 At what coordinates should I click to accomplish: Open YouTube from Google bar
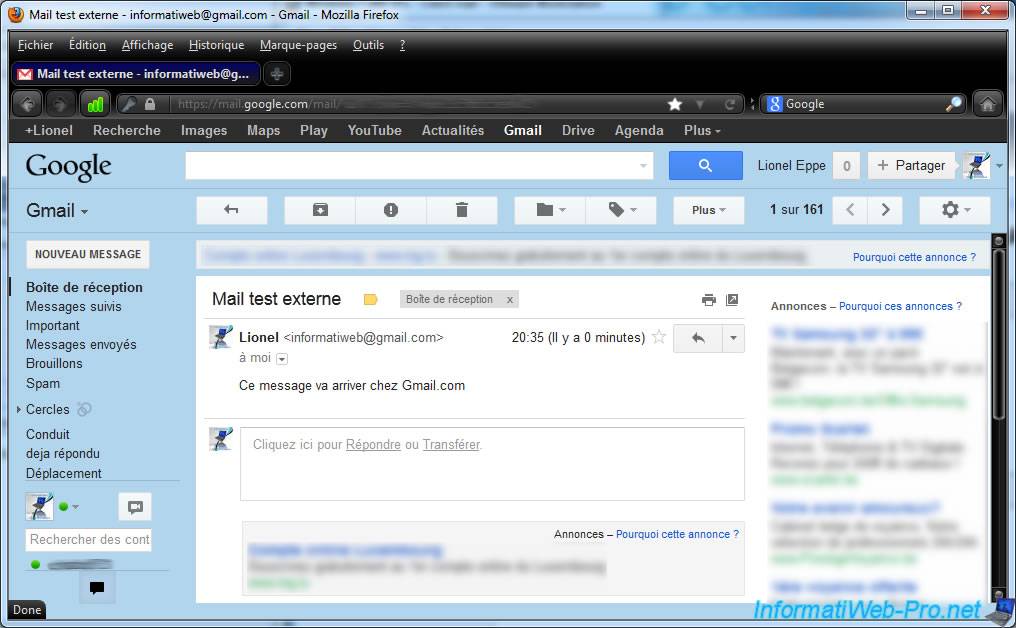[x=375, y=130]
